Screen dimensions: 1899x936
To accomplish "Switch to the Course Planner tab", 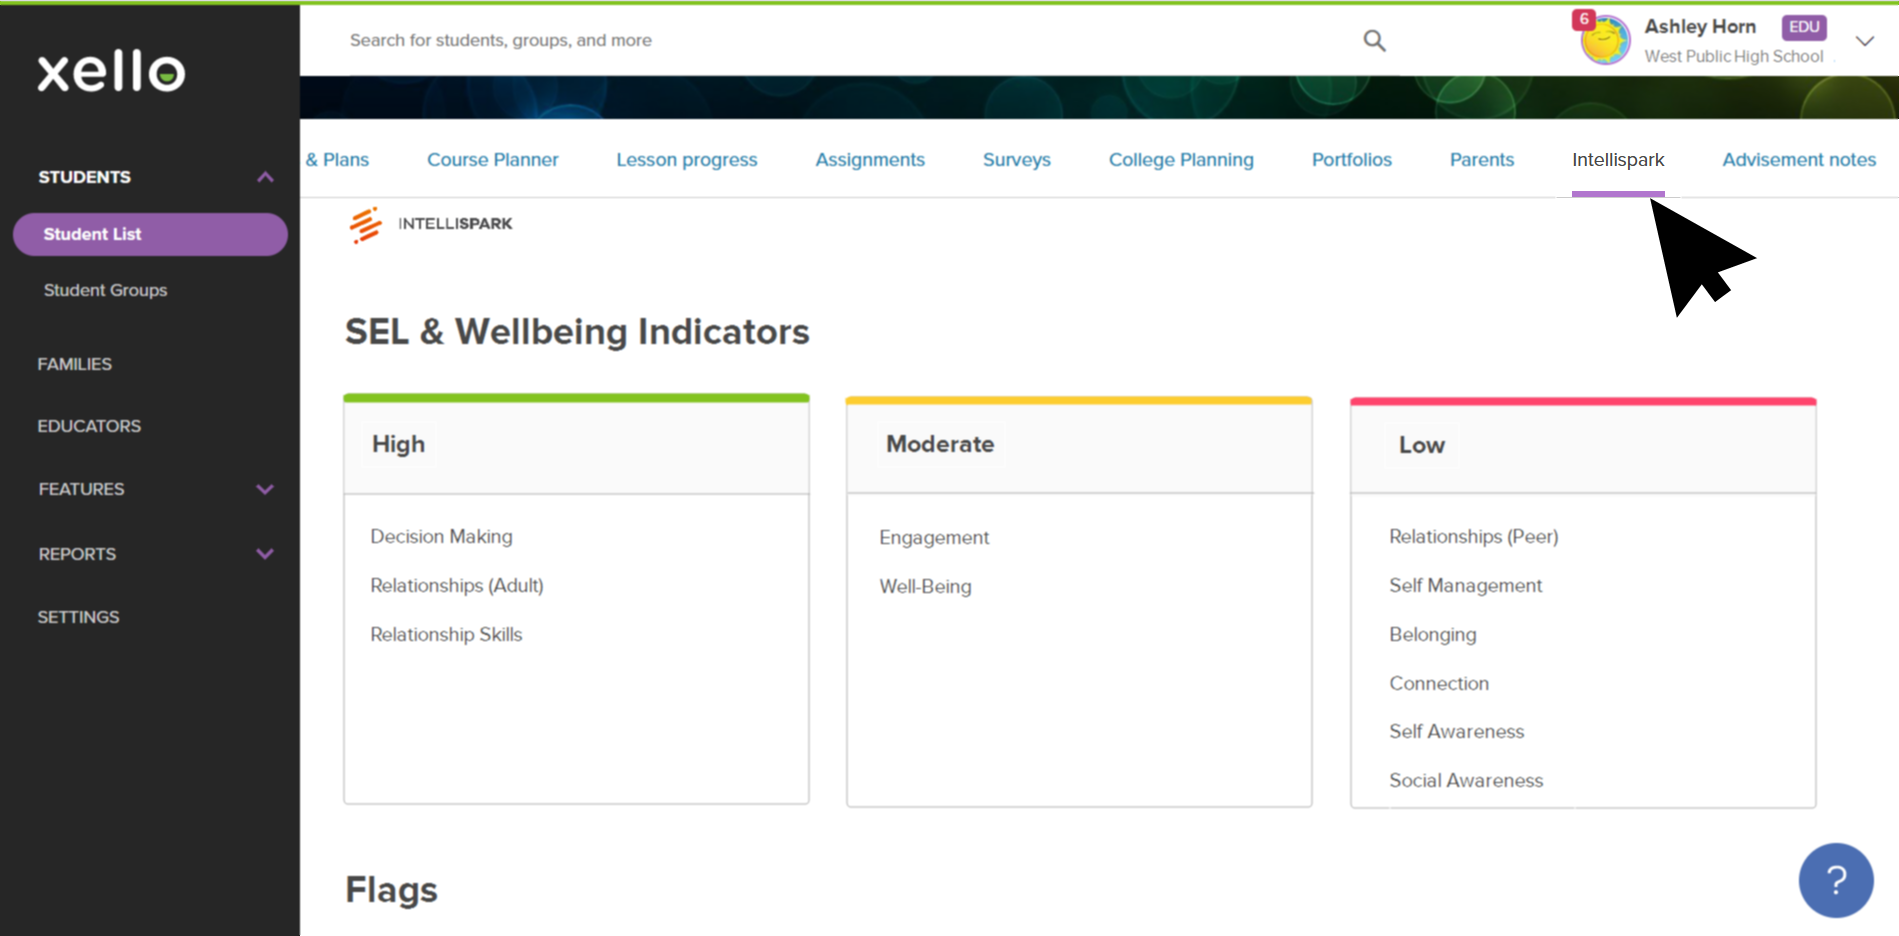I will click(x=492, y=159).
